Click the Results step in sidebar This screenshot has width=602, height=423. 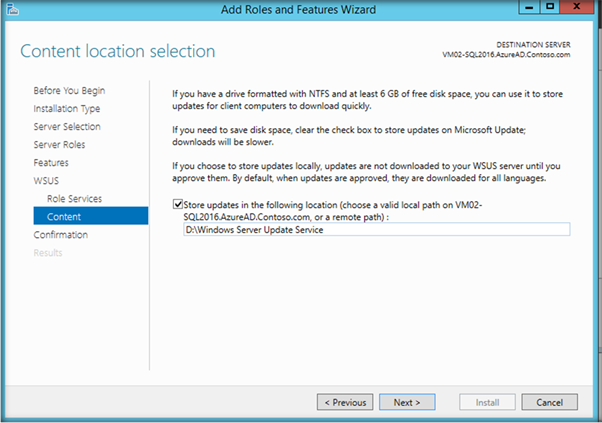point(48,253)
